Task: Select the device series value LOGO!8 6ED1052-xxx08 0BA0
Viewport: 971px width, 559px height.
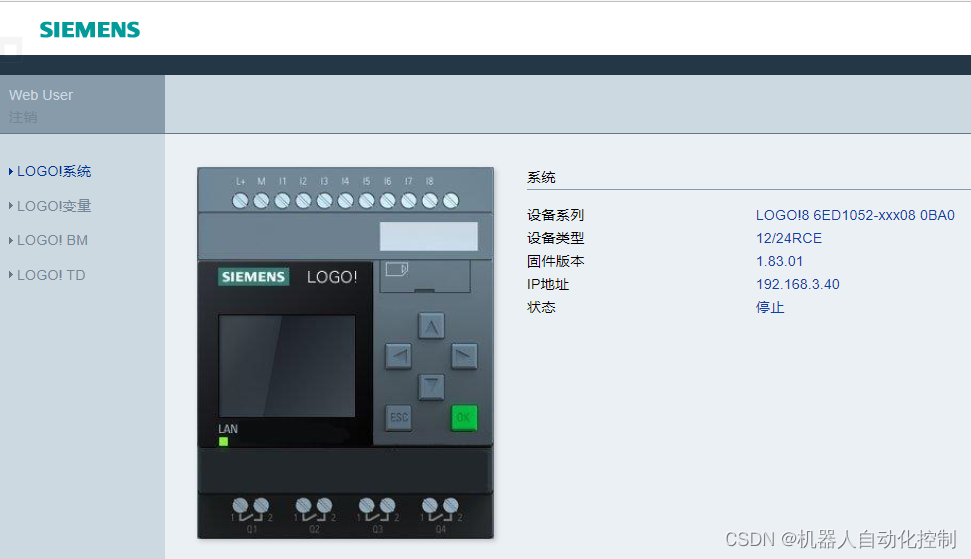Action: [855, 215]
